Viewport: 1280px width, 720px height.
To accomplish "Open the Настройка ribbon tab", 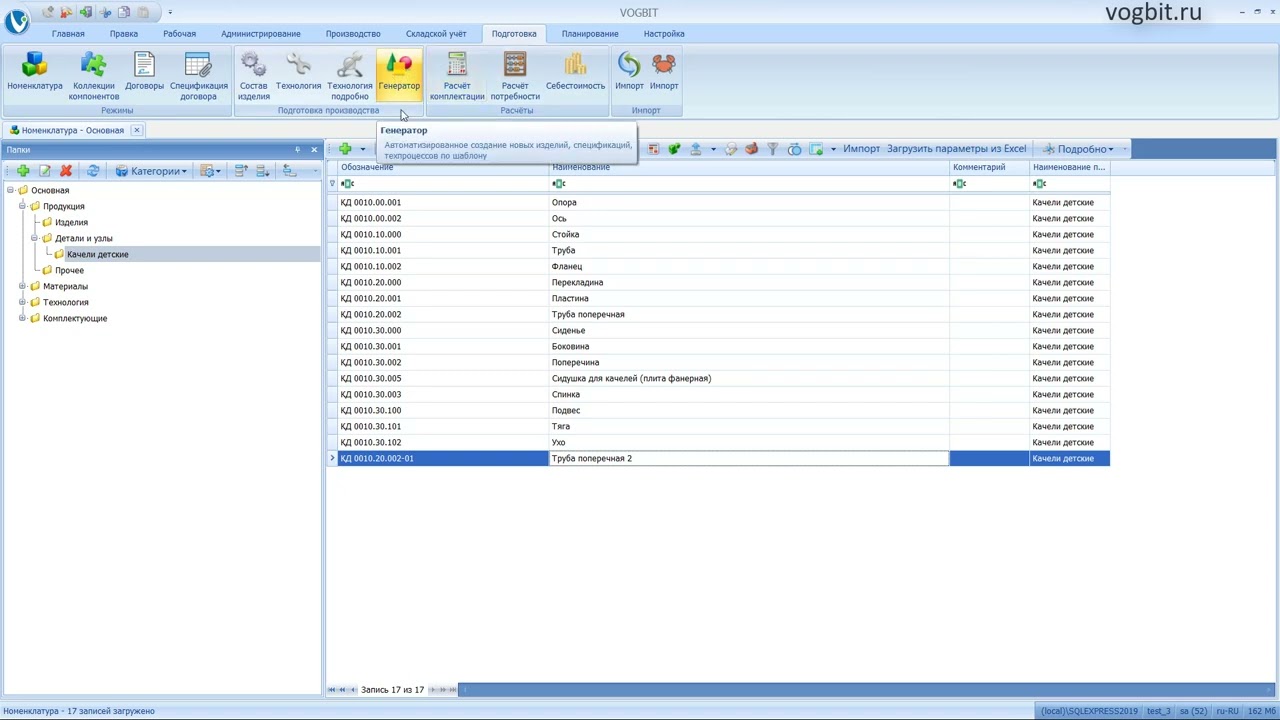I will pos(664,34).
